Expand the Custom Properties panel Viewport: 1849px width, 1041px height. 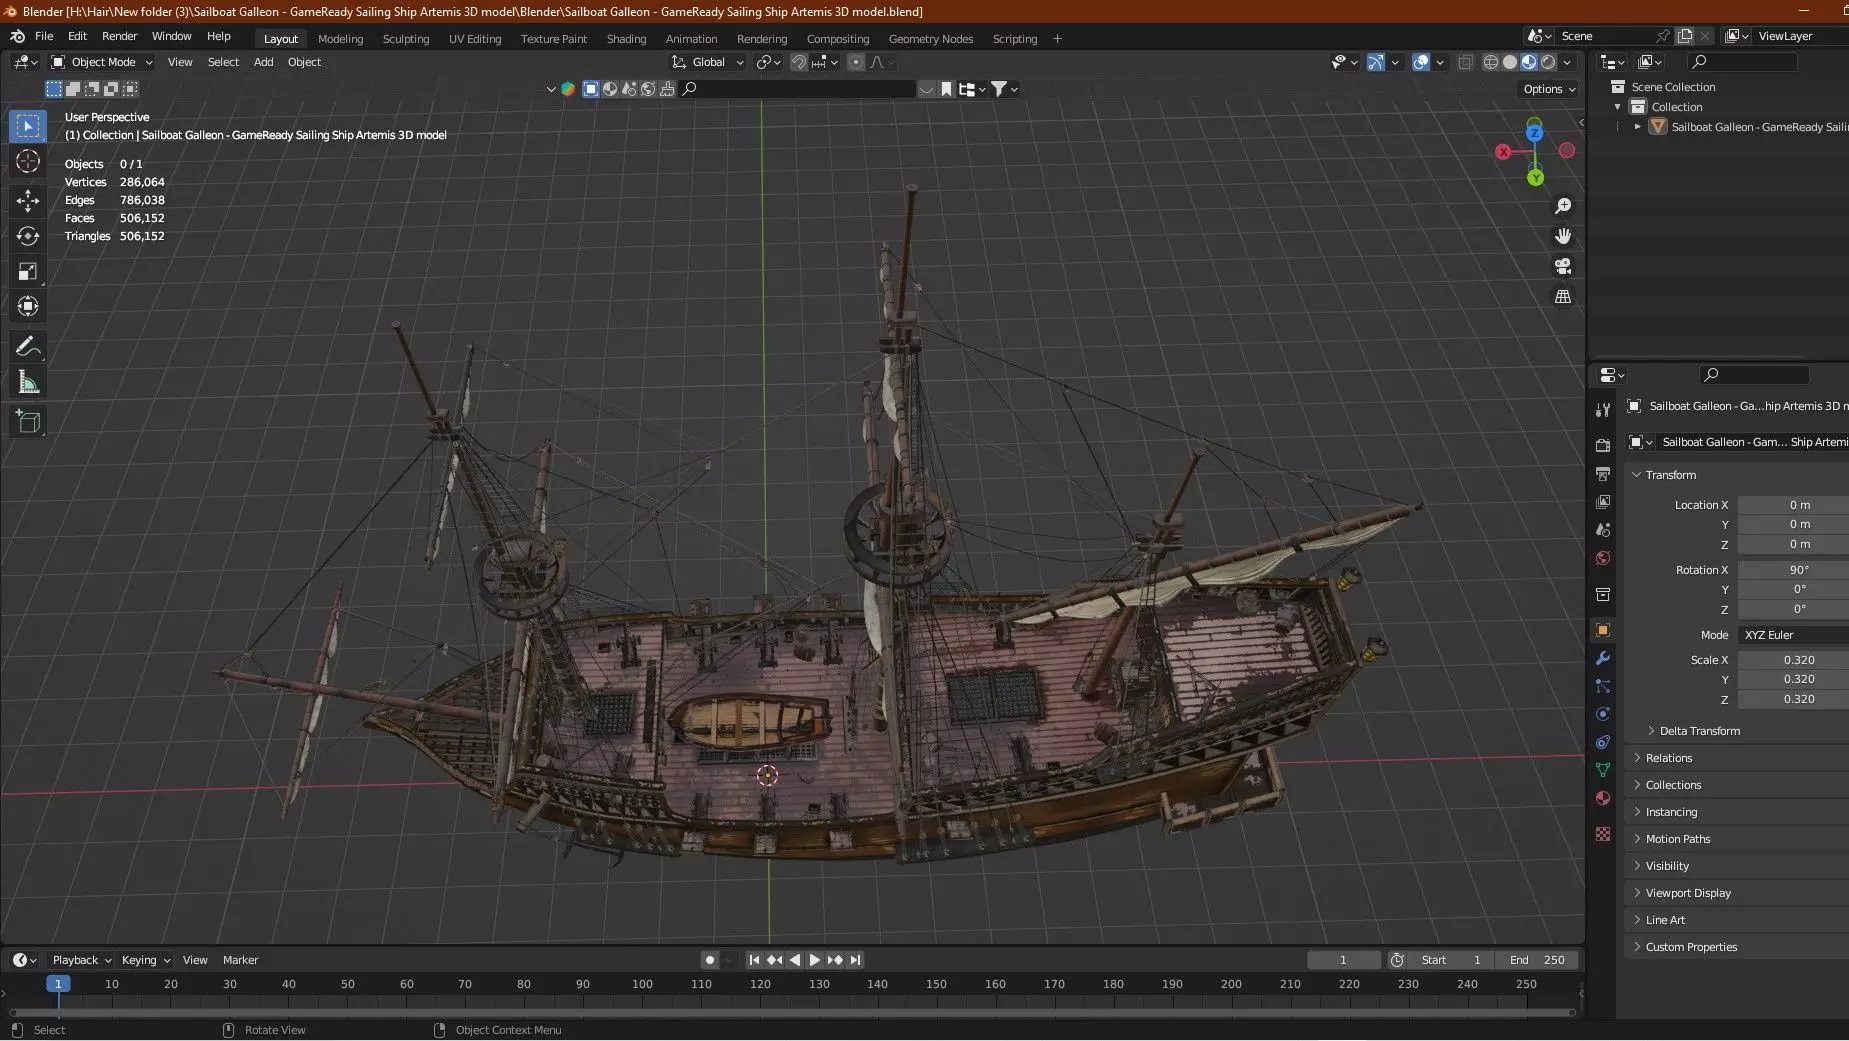click(1690, 947)
